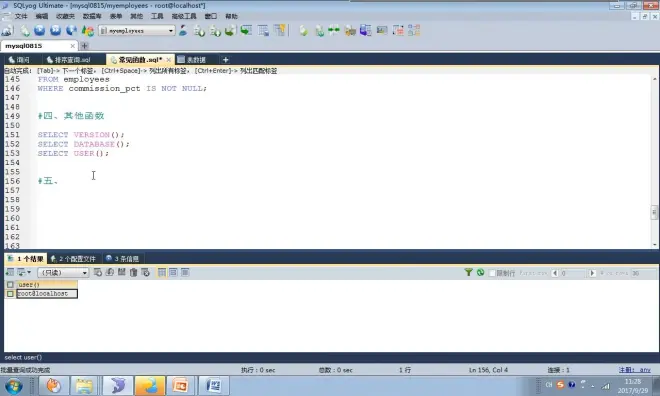This screenshot has height=396, width=660.
Task: Tick the root@localhost row checkbox
Action: [x=10, y=294]
